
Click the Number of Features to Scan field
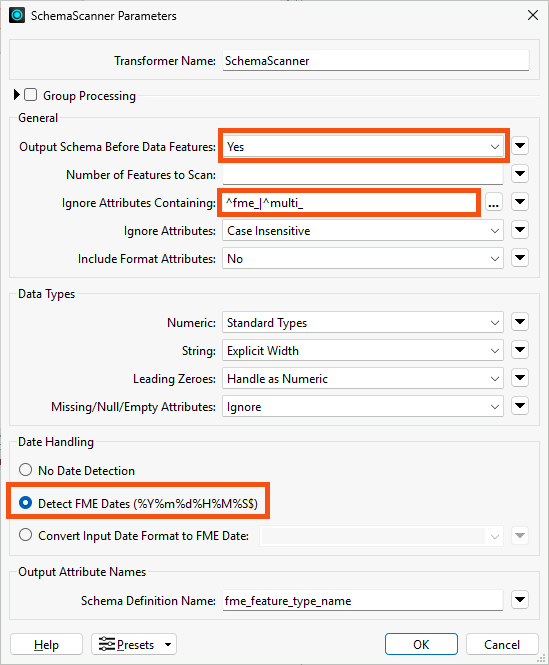point(363,174)
